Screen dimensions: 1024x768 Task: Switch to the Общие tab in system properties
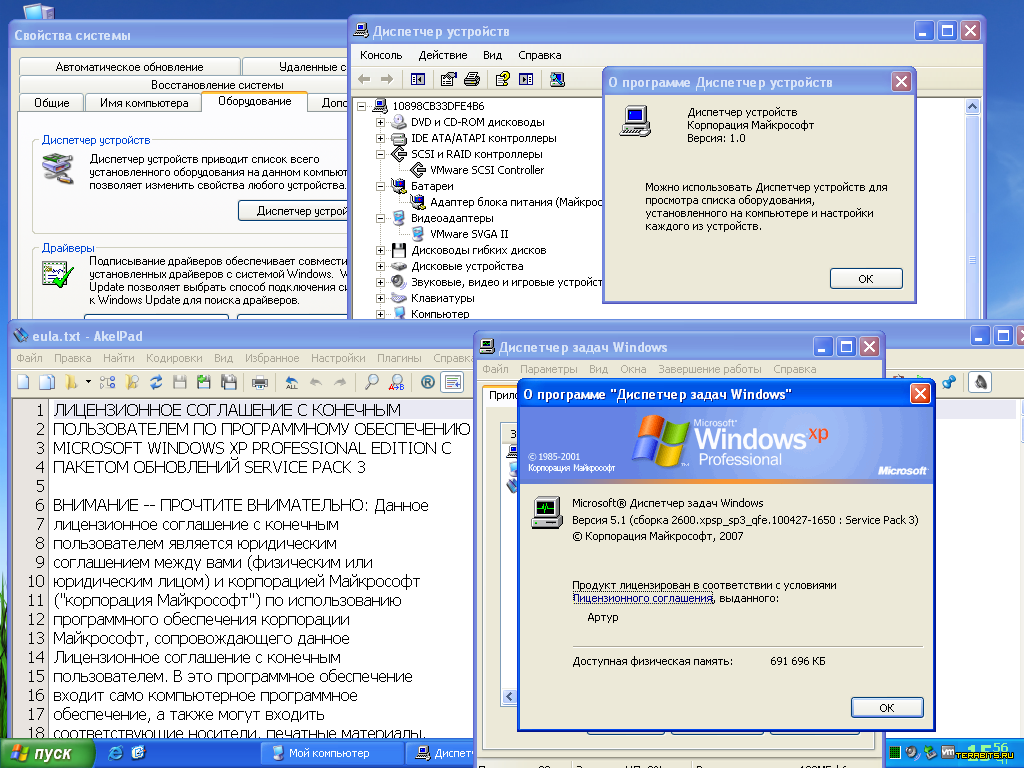coord(52,103)
